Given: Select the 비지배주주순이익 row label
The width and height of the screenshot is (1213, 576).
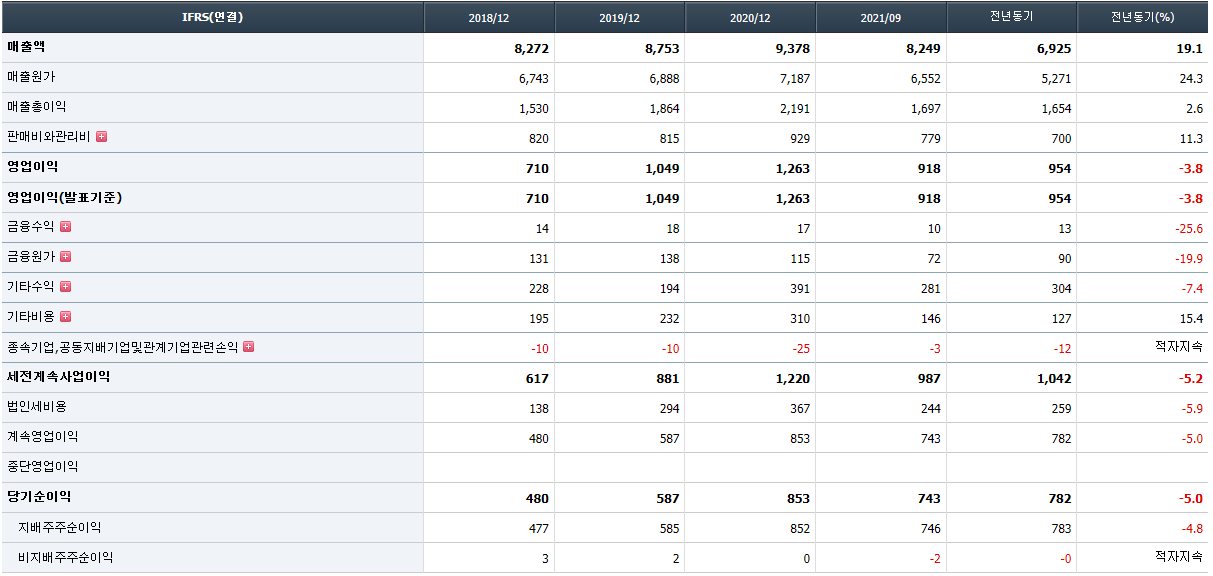Looking at the screenshot, I should click(66, 557).
